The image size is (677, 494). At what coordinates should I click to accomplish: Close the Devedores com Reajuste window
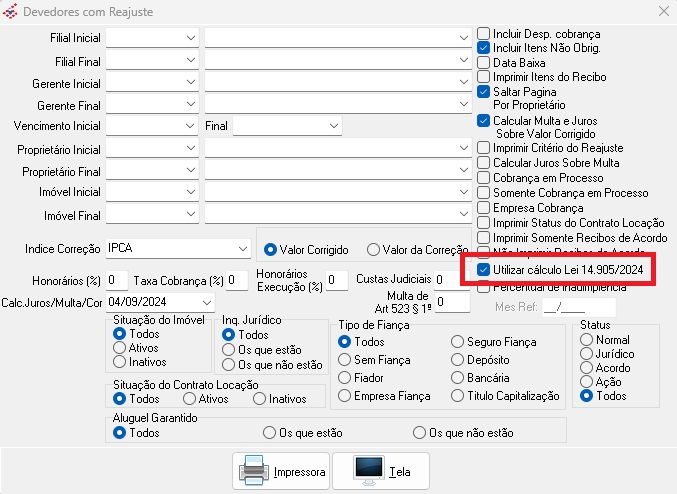coord(662,12)
